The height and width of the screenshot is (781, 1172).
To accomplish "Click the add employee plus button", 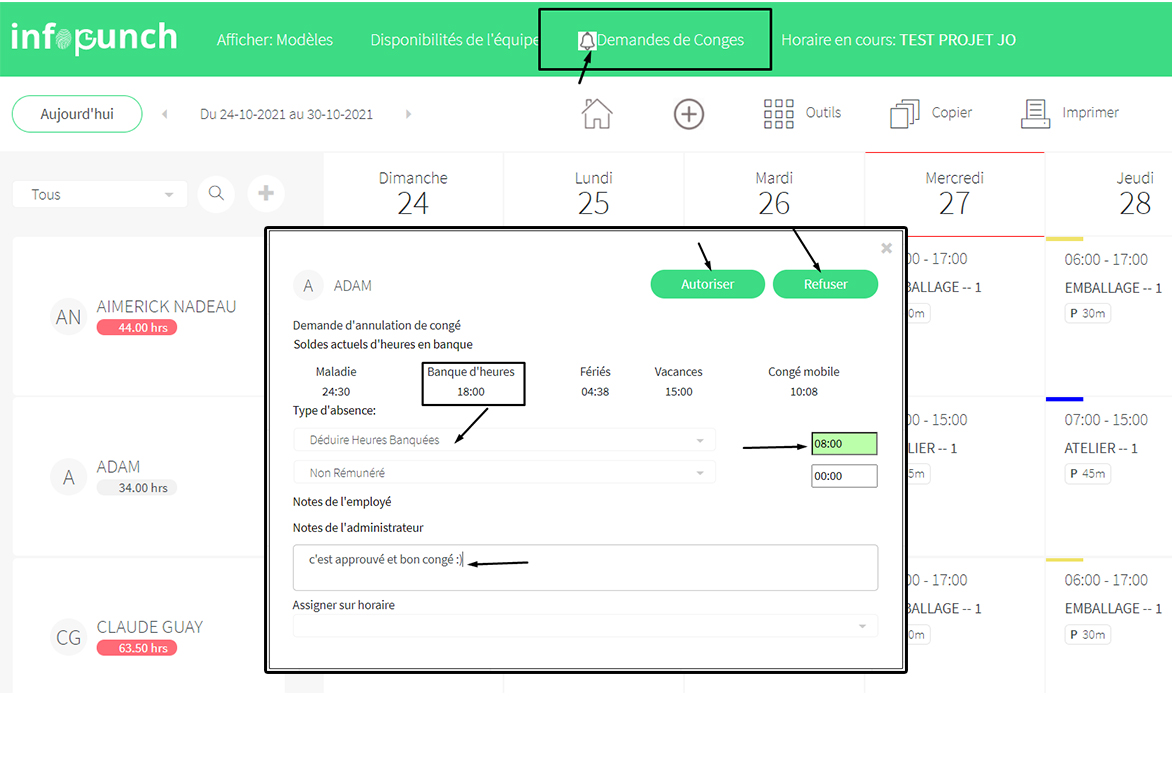I will (265, 194).
